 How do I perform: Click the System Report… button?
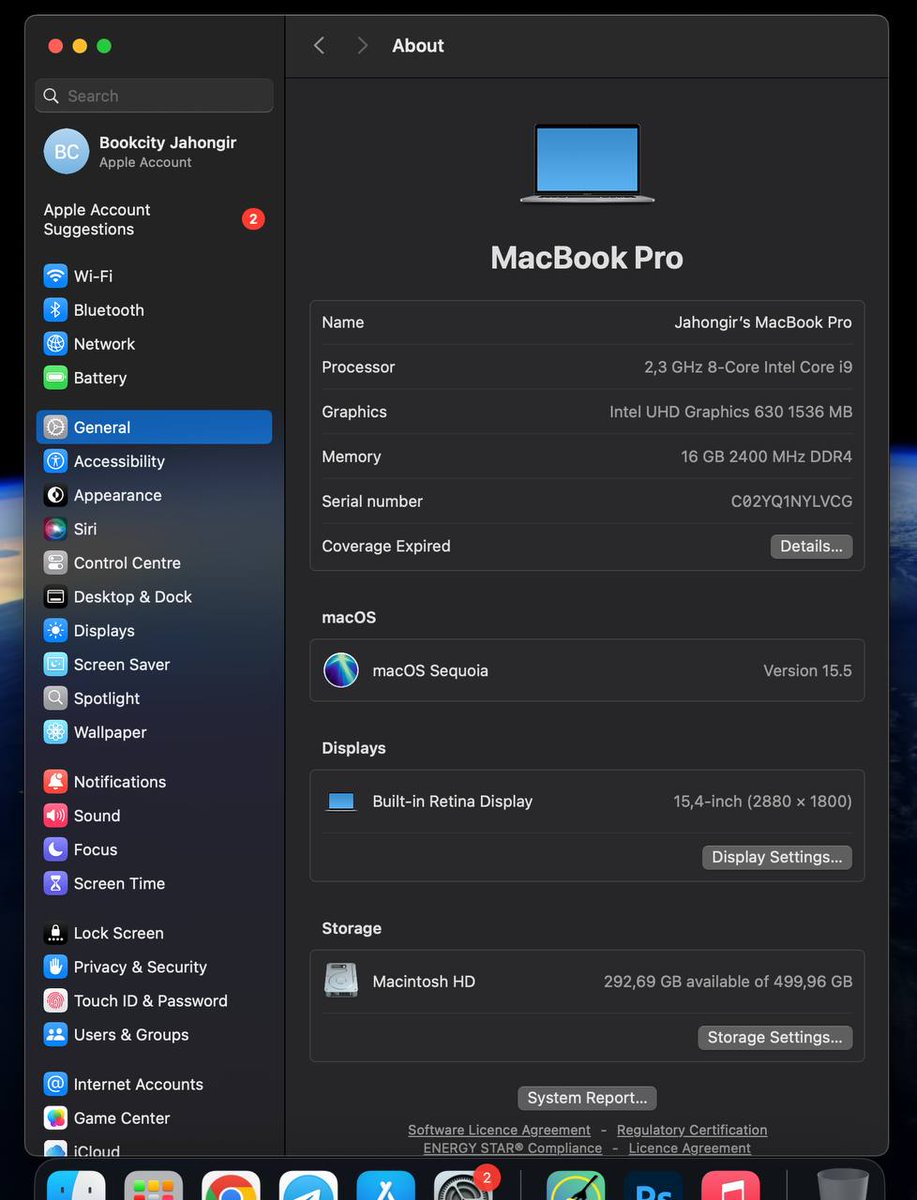click(x=587, y=1098)
